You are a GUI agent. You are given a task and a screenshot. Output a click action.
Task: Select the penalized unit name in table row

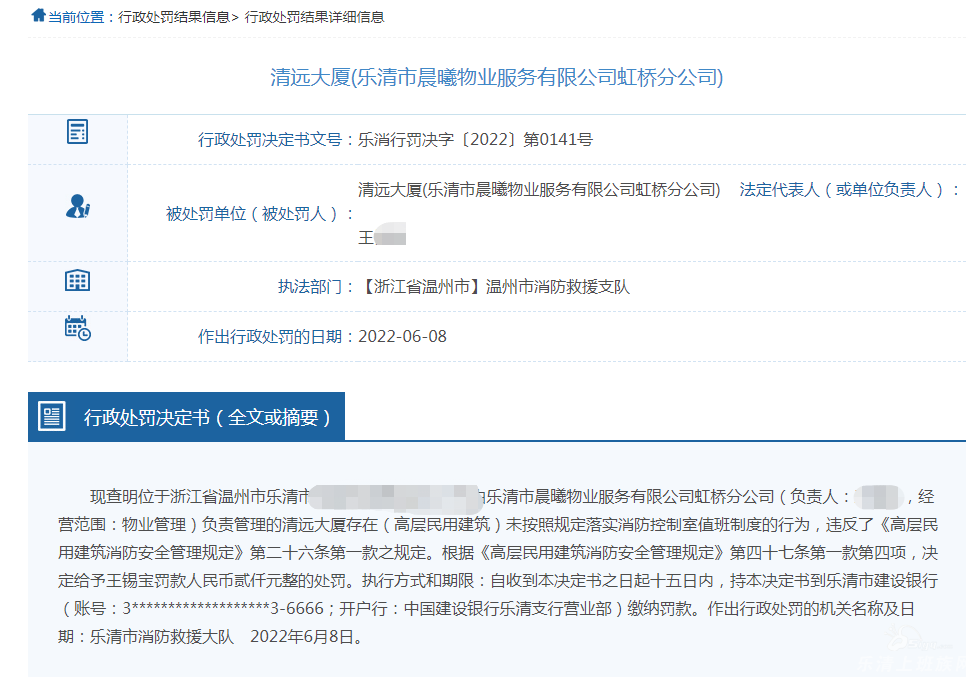[539, 189]
